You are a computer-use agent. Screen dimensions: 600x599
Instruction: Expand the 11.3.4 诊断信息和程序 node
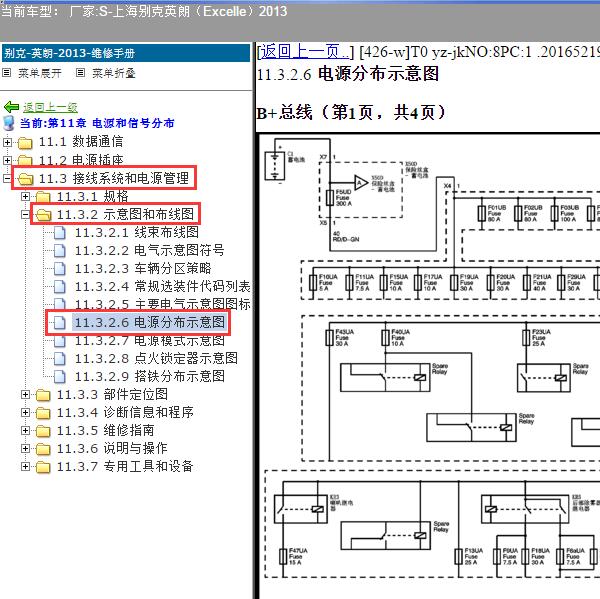25,413
